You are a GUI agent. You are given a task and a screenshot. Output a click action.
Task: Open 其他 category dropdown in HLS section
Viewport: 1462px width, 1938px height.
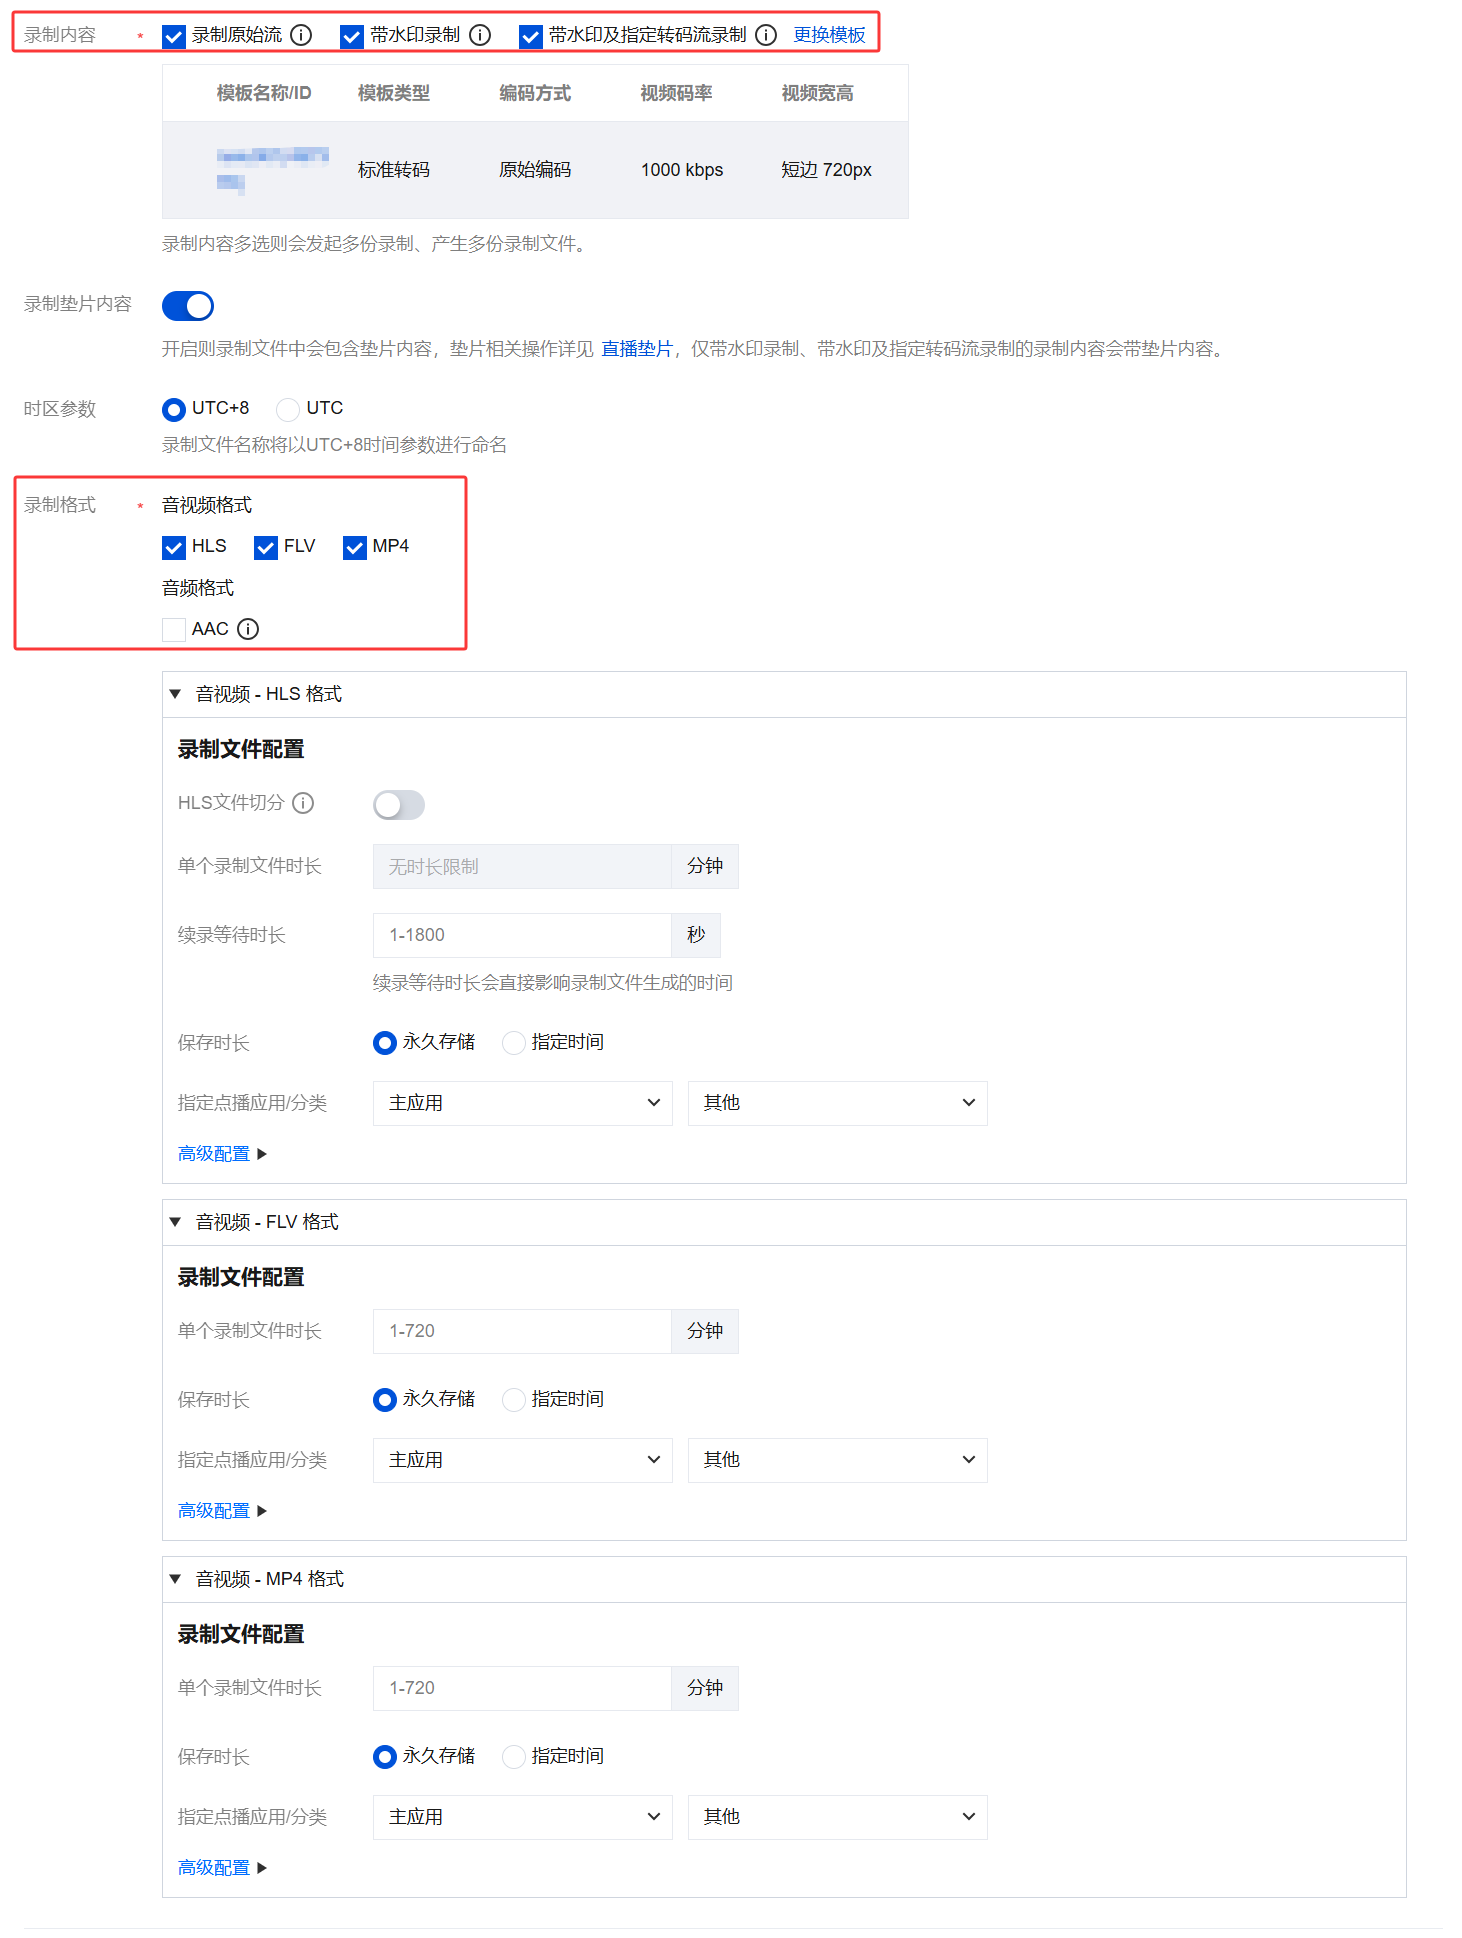point(838,1103)
